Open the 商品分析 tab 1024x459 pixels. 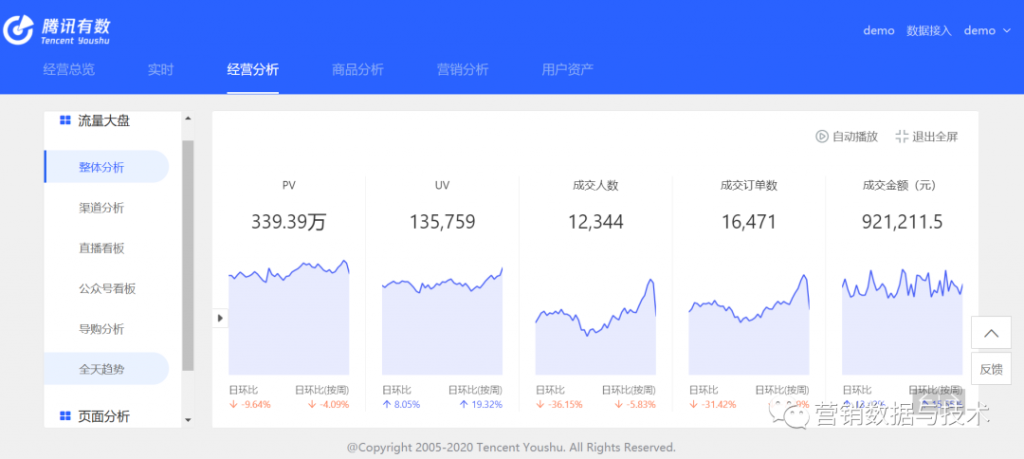[x=357, y=70]
